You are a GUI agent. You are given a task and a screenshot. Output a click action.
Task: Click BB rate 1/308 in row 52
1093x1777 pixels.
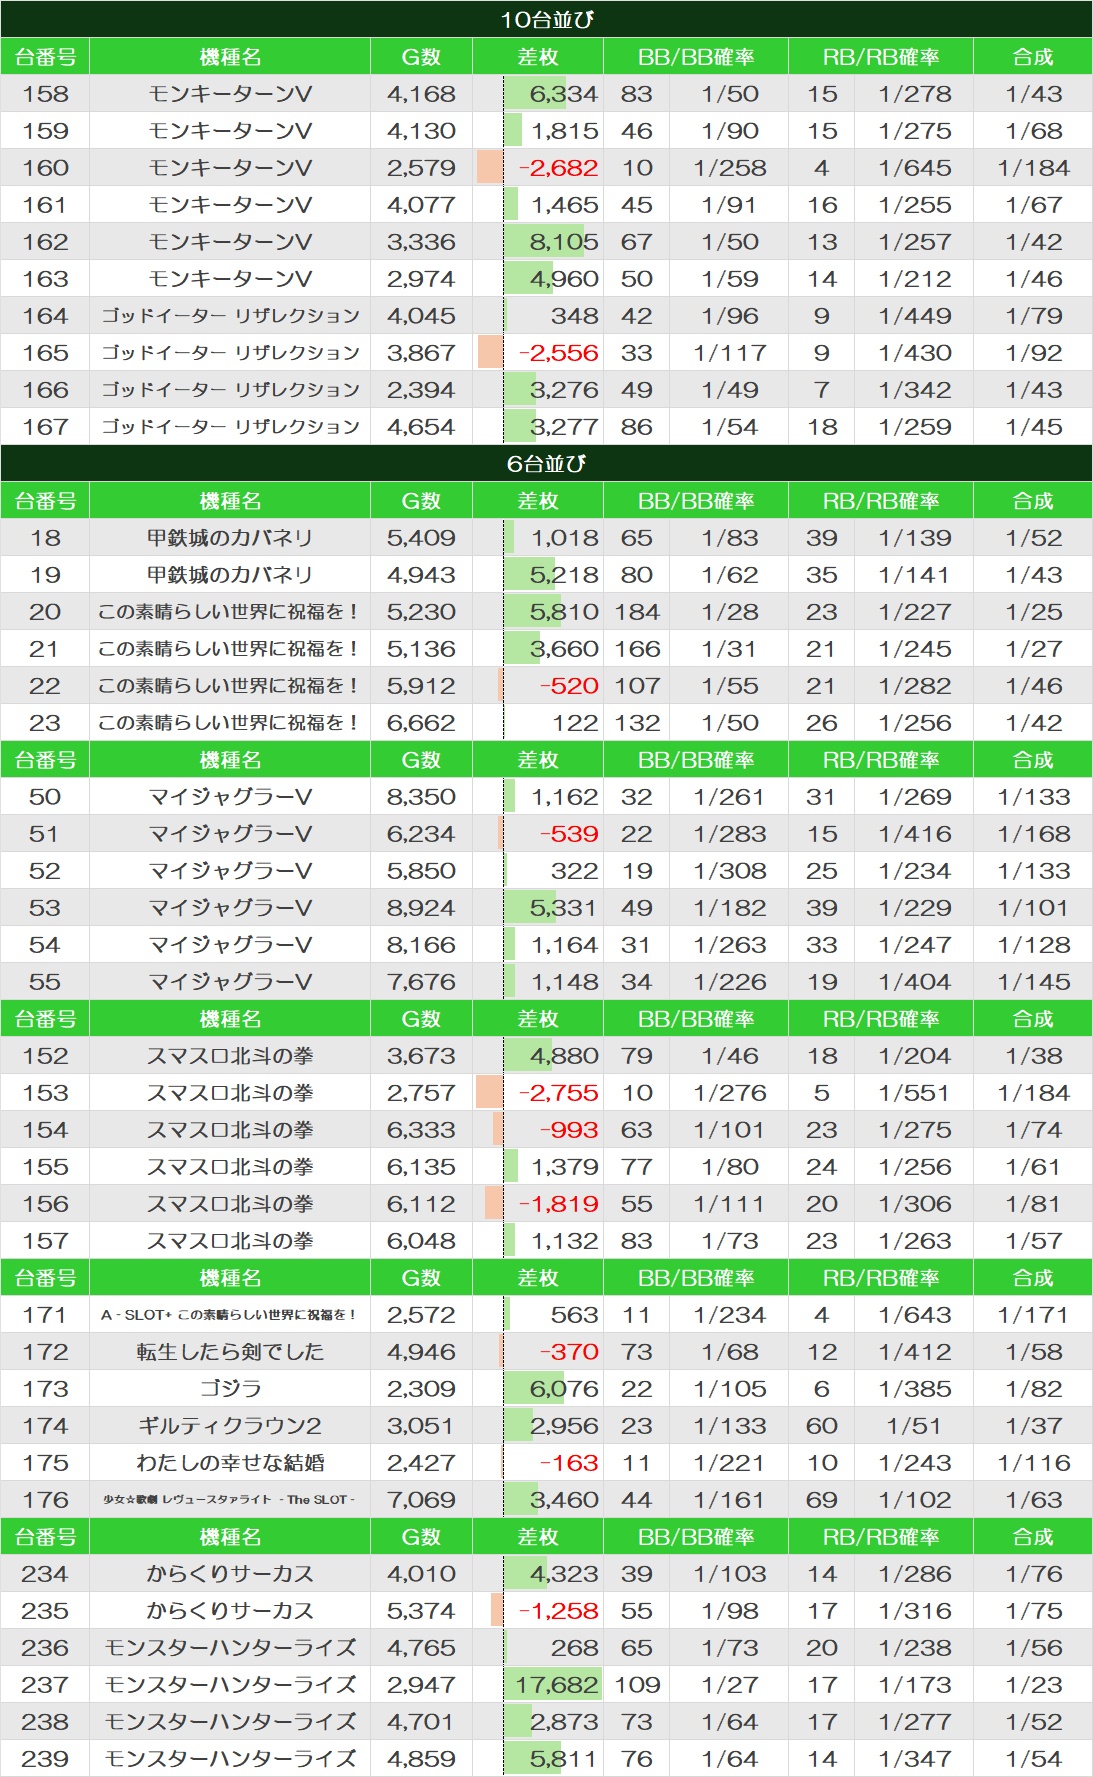(x=730, y=871)
